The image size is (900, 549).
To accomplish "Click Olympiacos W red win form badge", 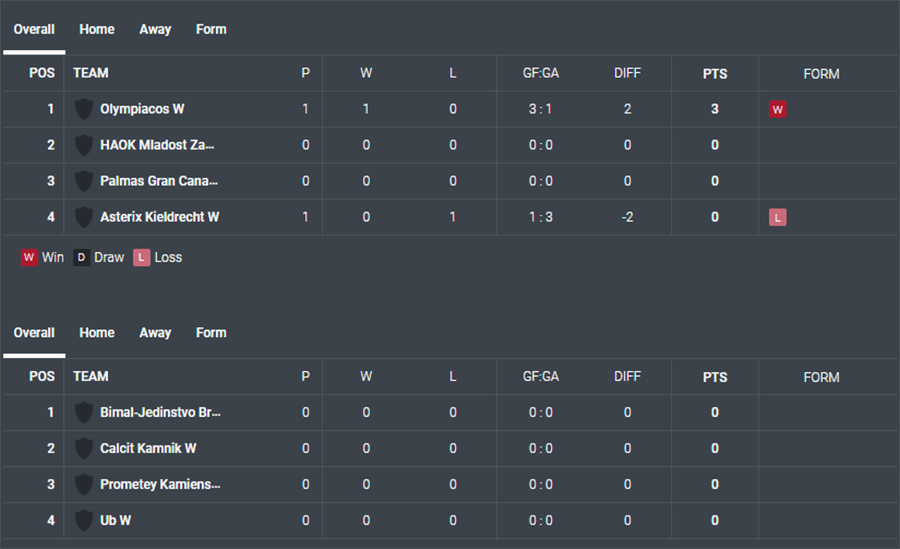I will [x=778, y=110].
